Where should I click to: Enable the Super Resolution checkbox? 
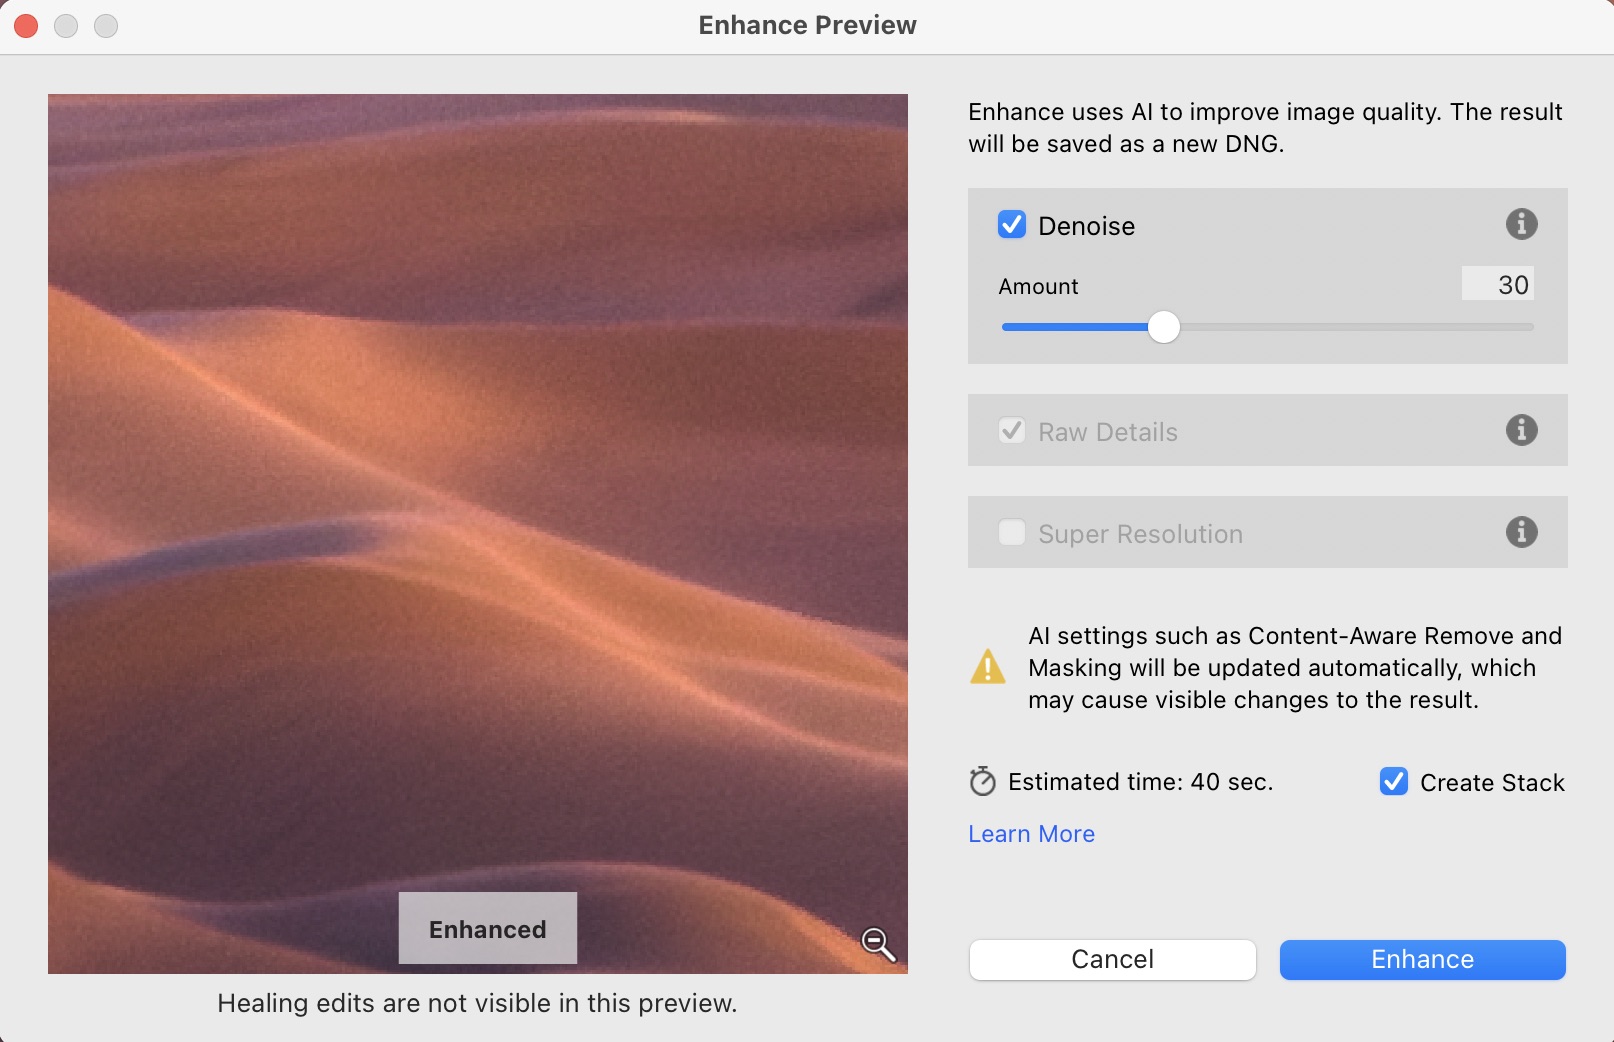(1012, 533)
